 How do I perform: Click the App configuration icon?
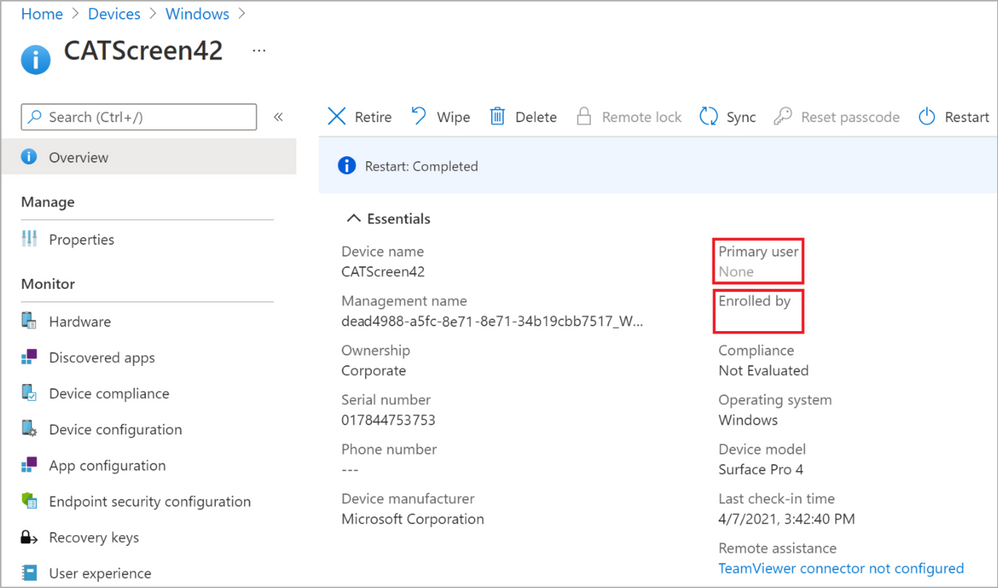pos(29,465)
